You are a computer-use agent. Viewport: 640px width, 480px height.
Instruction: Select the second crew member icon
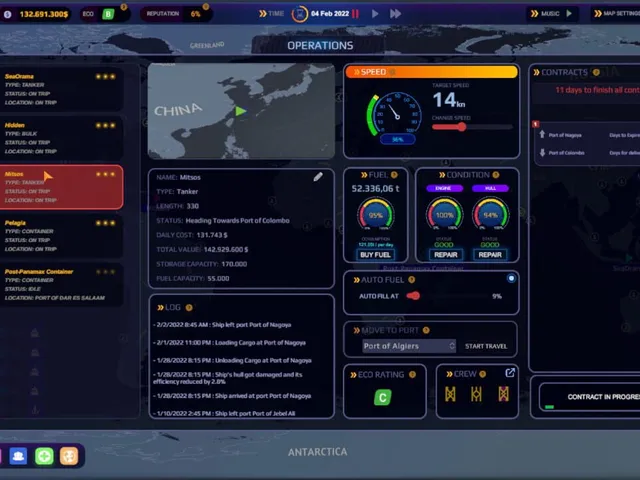click(x=476, y=394)
